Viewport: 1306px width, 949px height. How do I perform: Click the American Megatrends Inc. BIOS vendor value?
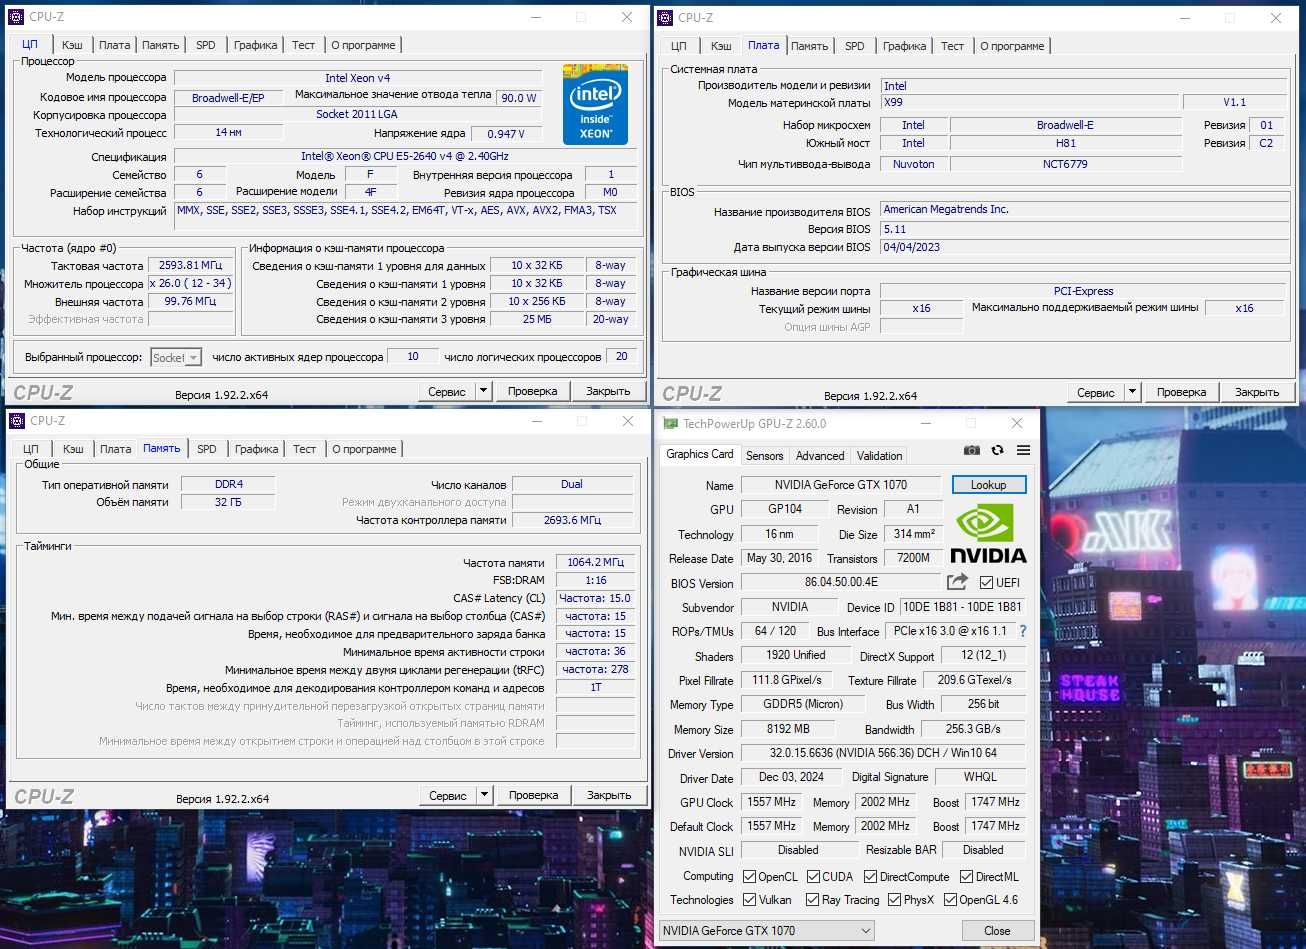(1084, 209)
